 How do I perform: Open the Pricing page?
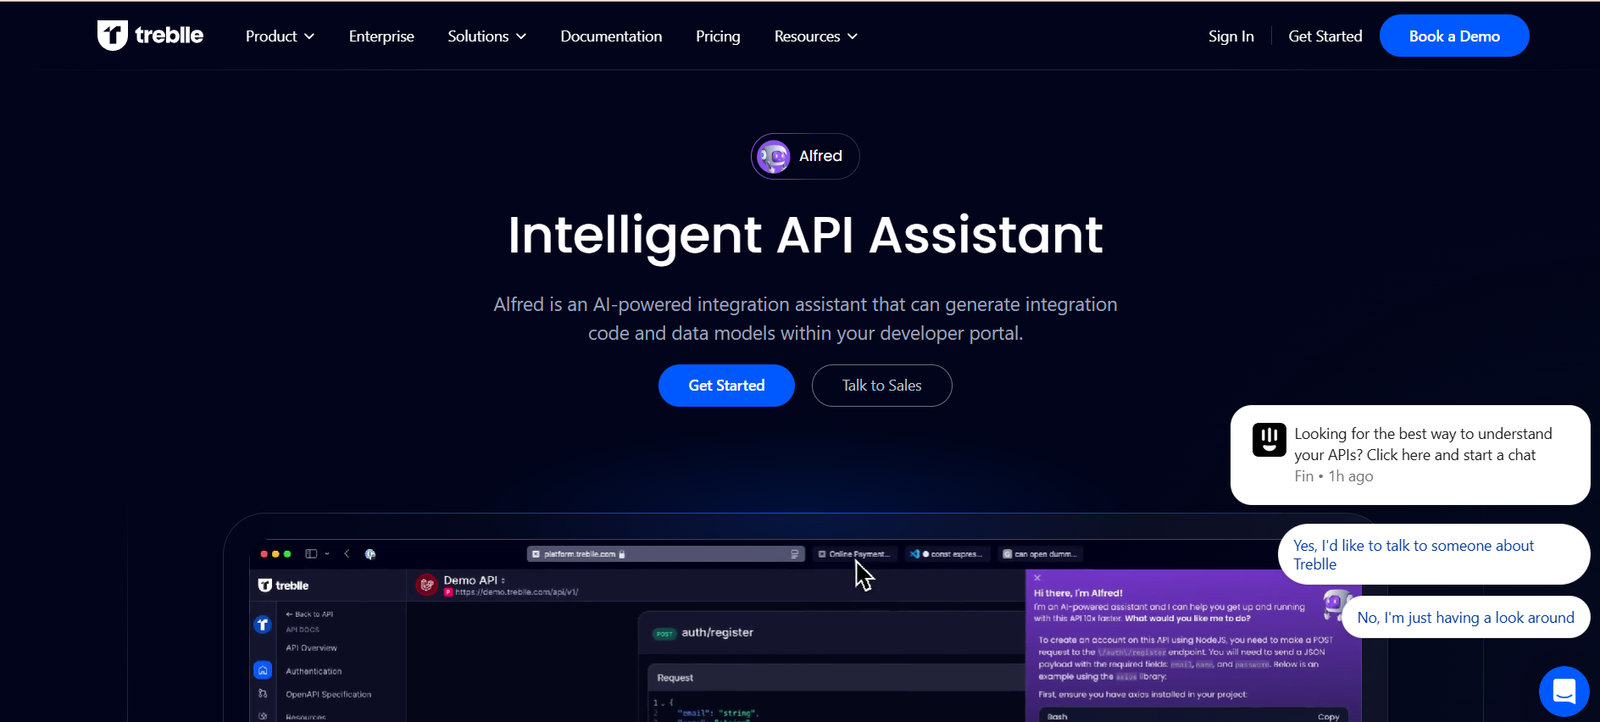[718, 36]
